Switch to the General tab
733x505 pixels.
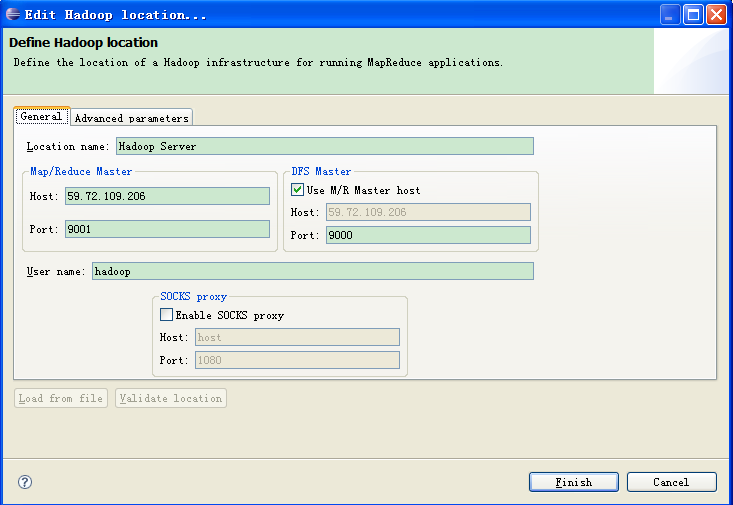pyautogui.click(x=42, y=116)
